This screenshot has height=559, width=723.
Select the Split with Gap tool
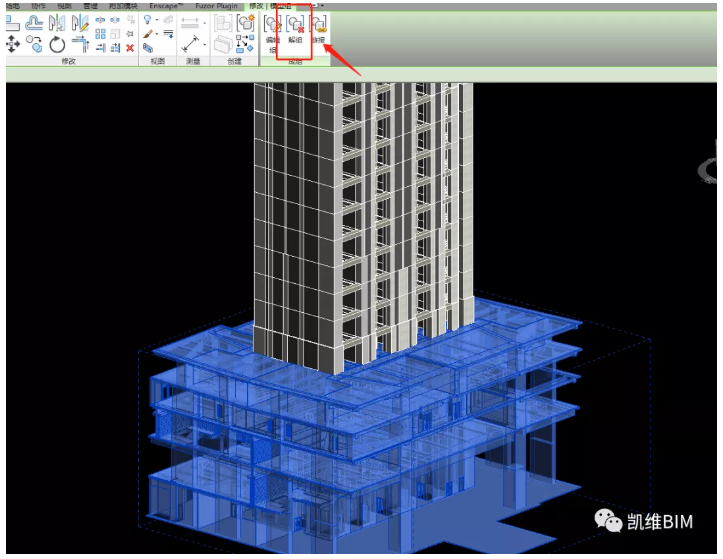(x=115, y=20)
